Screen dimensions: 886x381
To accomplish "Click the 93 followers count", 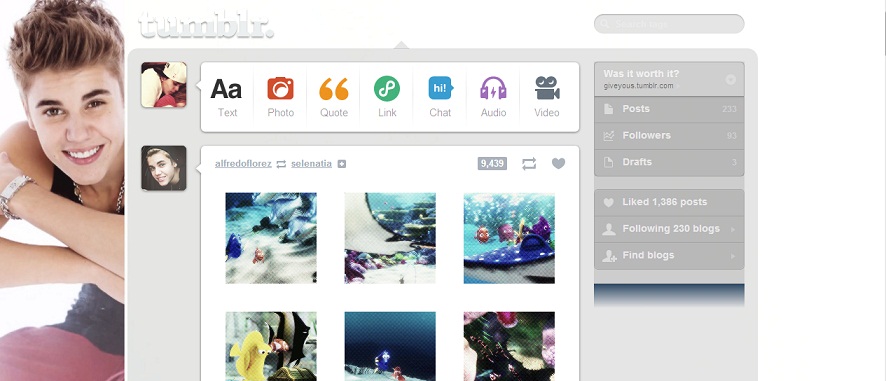I will [732, 136].
